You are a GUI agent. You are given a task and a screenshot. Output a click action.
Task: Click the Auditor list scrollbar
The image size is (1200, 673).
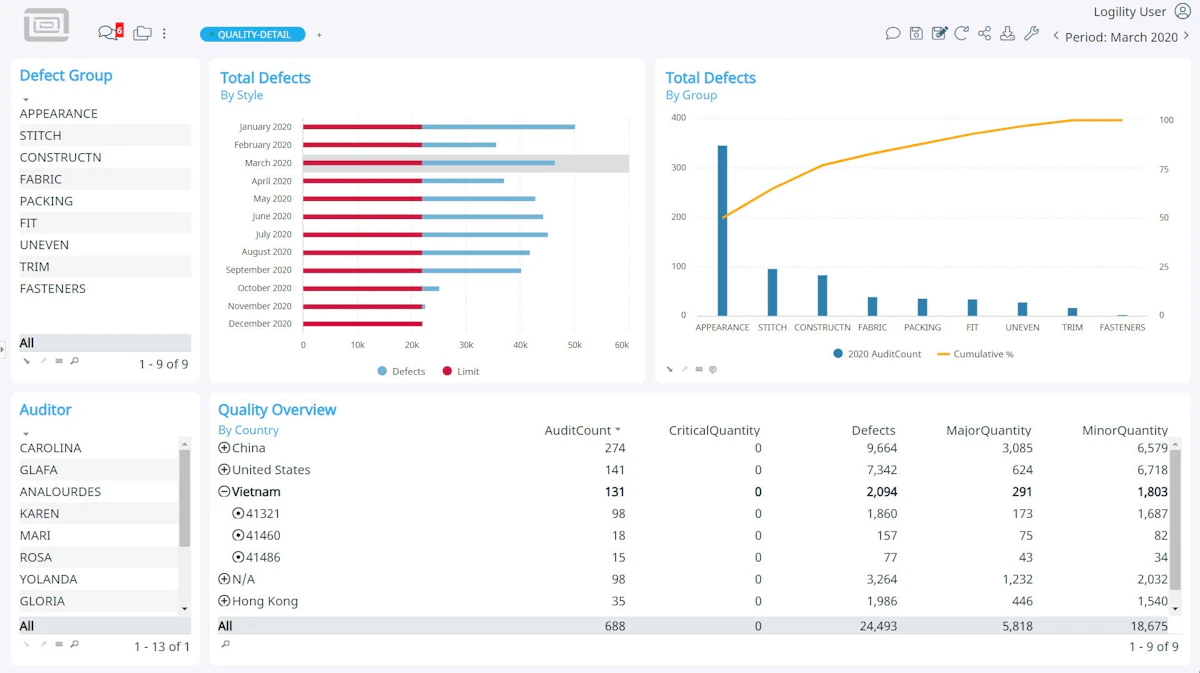pyautogui.click(x=184, y=497)
